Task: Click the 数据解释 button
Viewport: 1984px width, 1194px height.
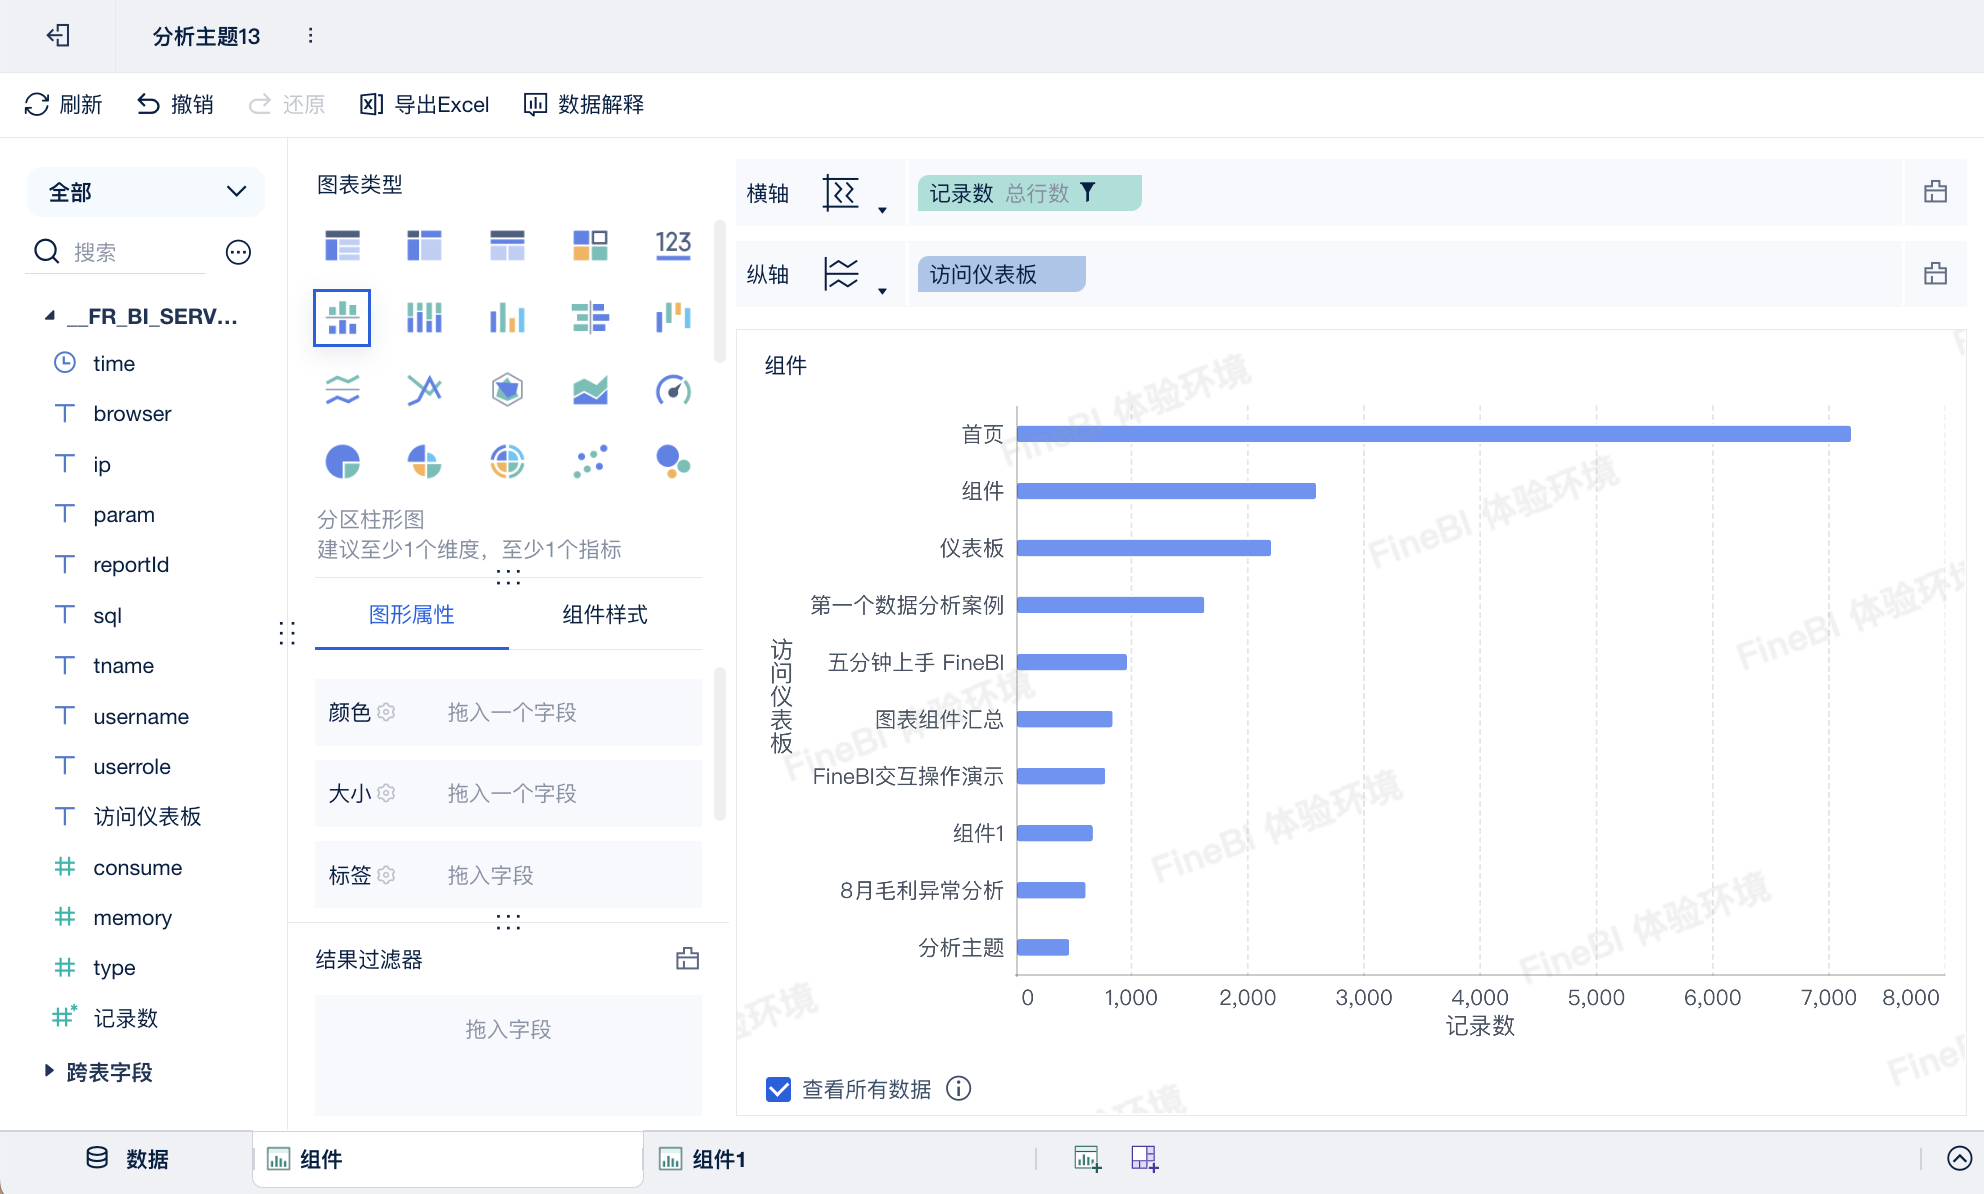Action: (584, 105)
